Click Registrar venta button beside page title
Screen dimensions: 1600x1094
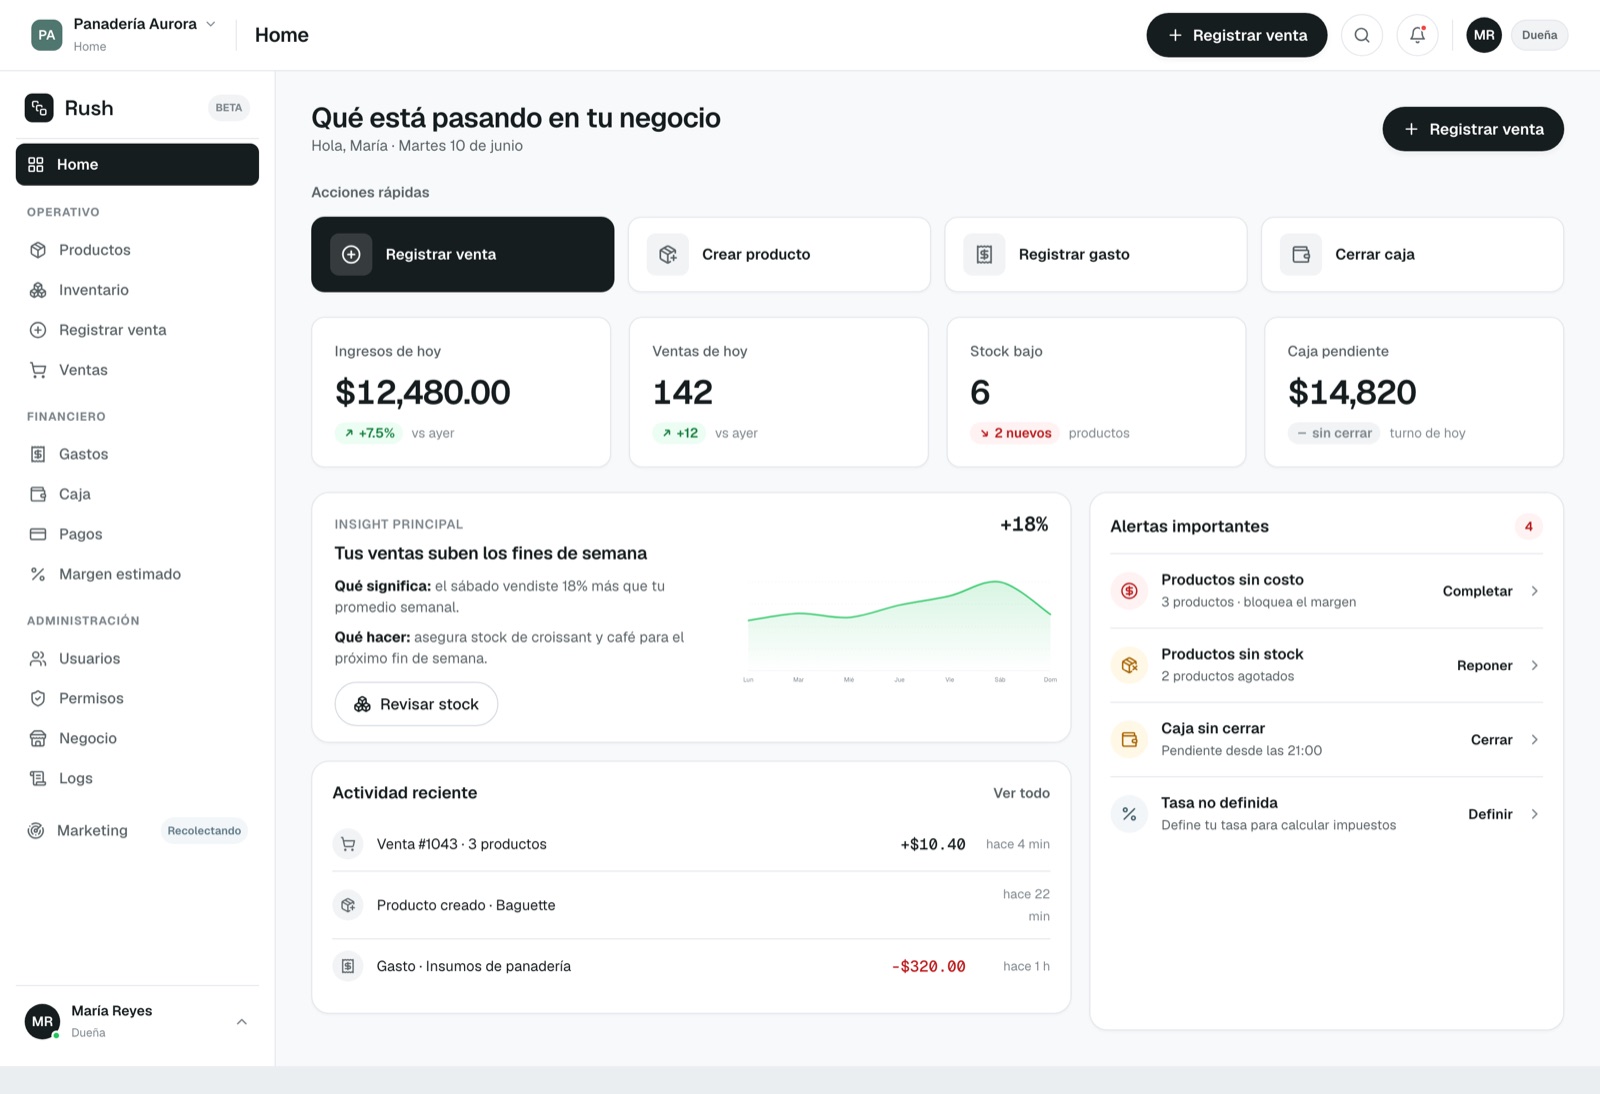coord(1473,129)
